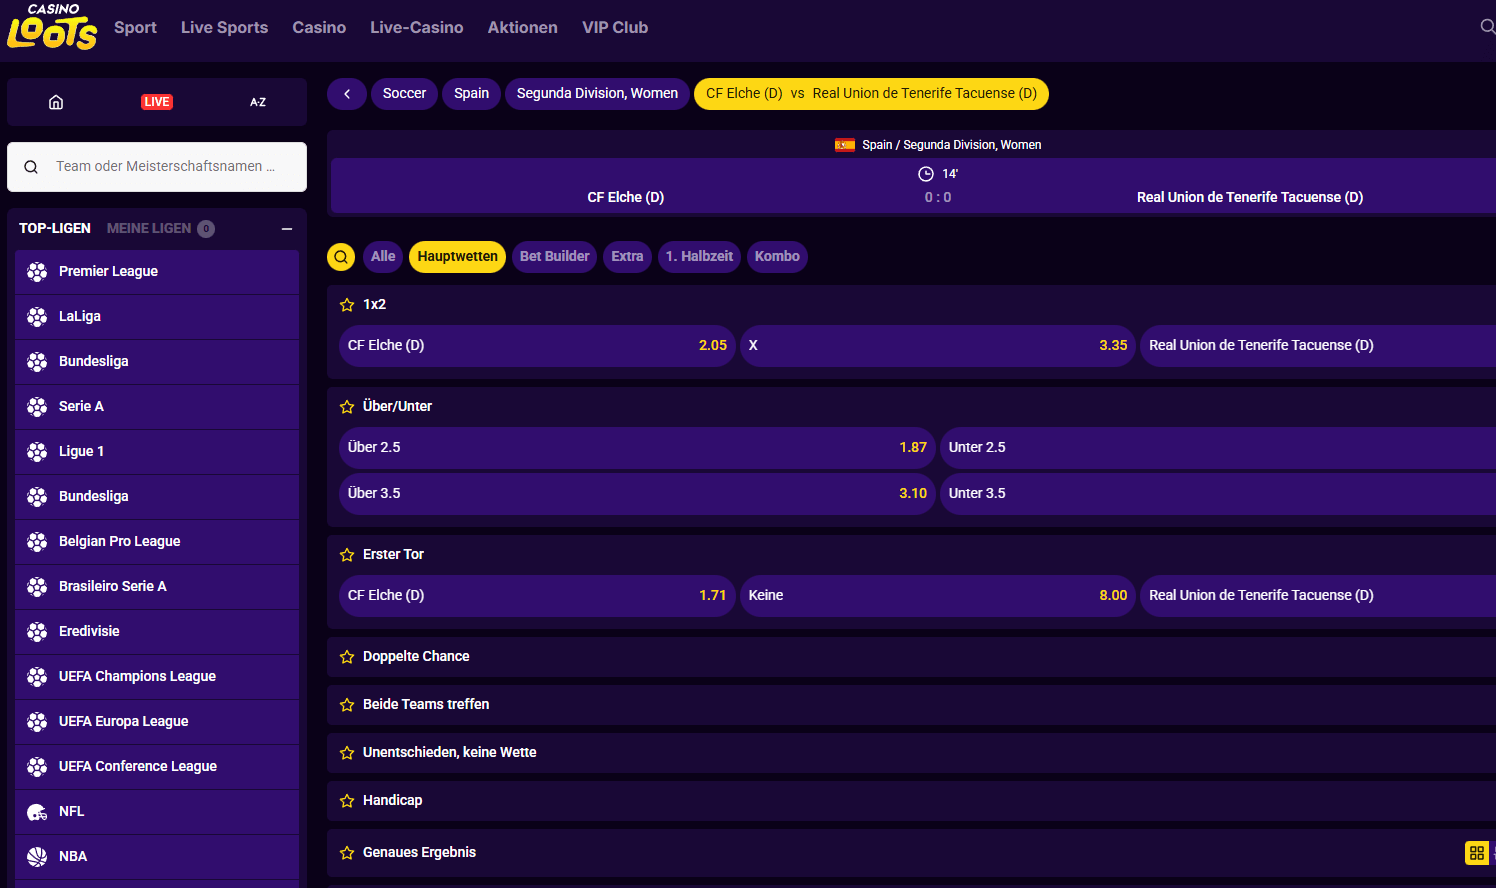Select the Hauptwetten filter
The height and width of the screenshot is (888, 1496).
pos(457,257)
